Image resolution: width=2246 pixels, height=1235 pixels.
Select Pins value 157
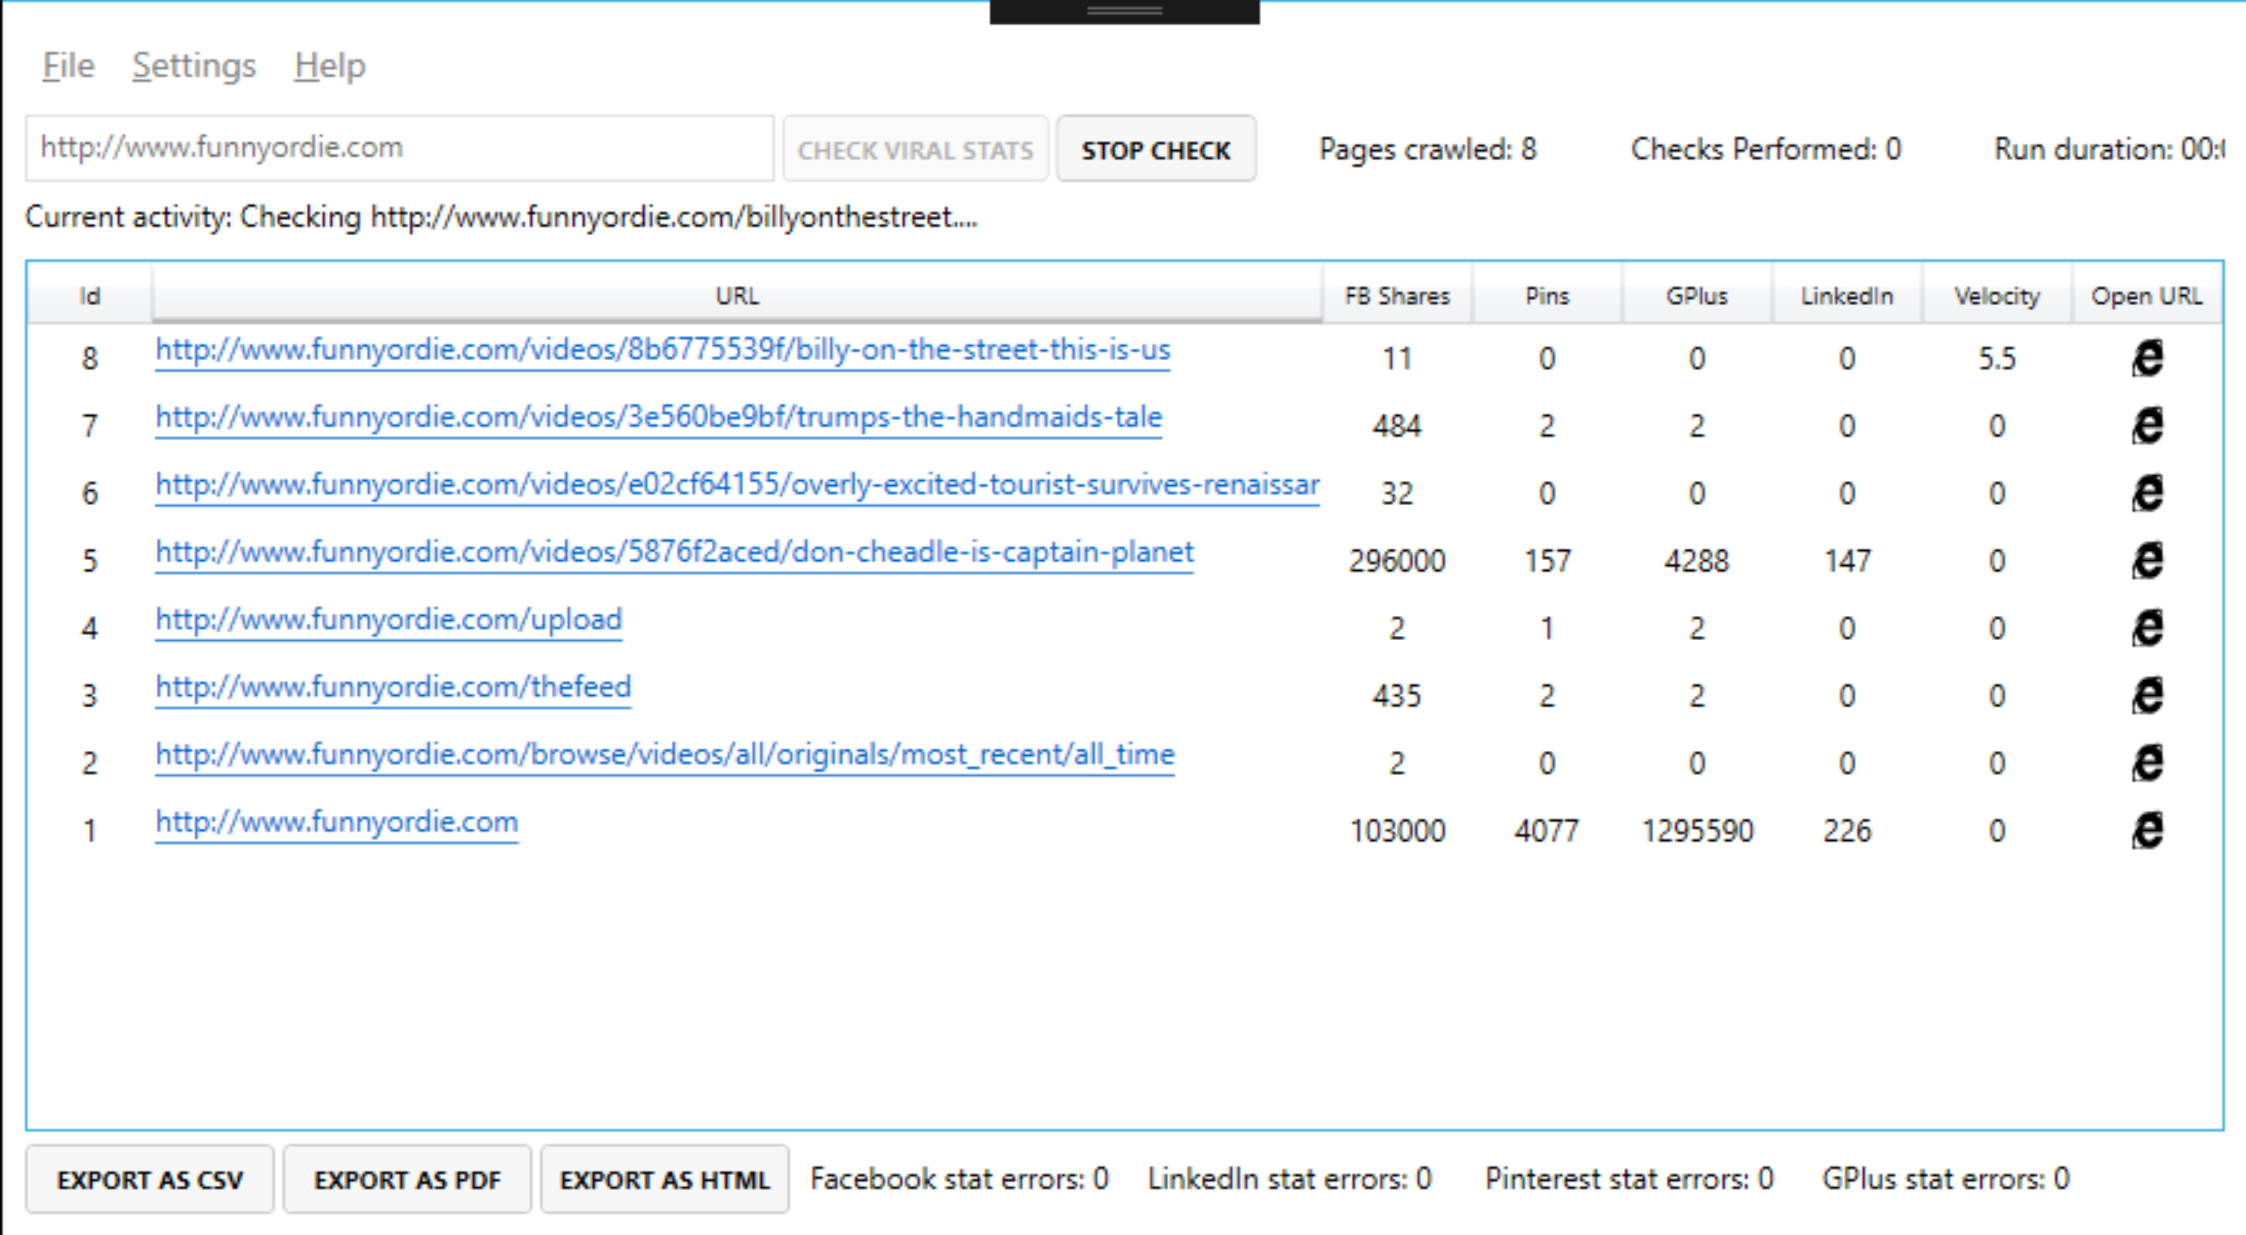tap(1547, 561)
